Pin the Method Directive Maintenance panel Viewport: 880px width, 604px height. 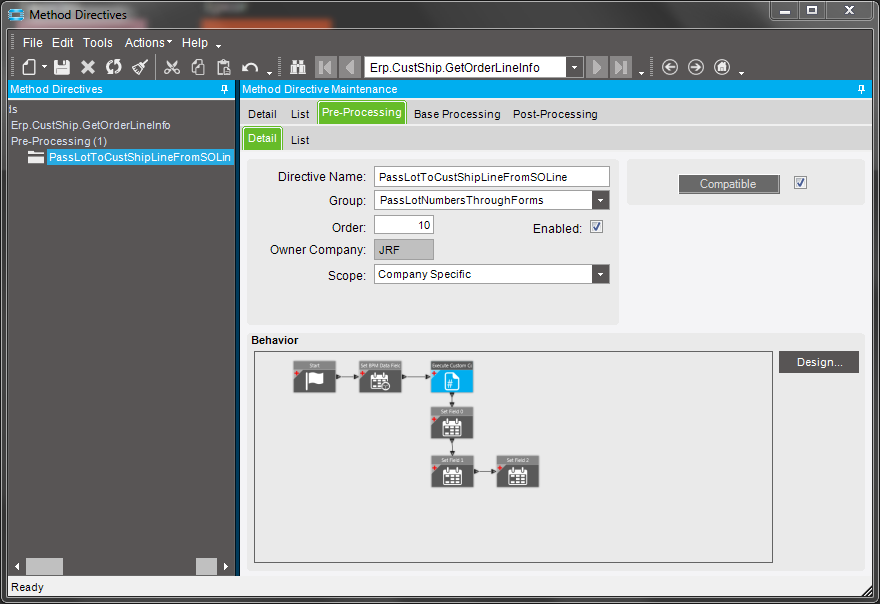pos(861,89)
